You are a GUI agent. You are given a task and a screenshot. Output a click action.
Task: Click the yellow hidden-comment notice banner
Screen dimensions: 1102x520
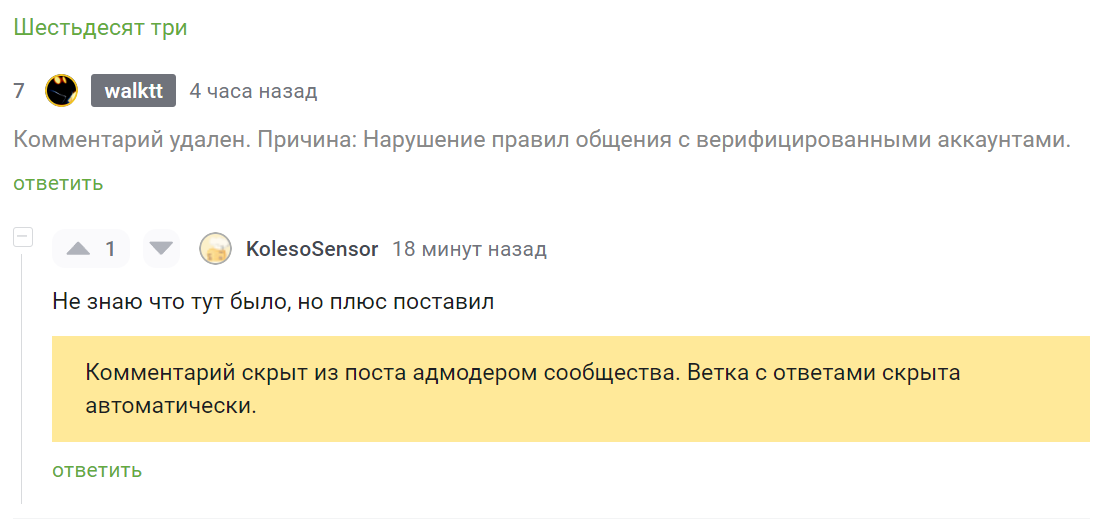coord(570,389)
